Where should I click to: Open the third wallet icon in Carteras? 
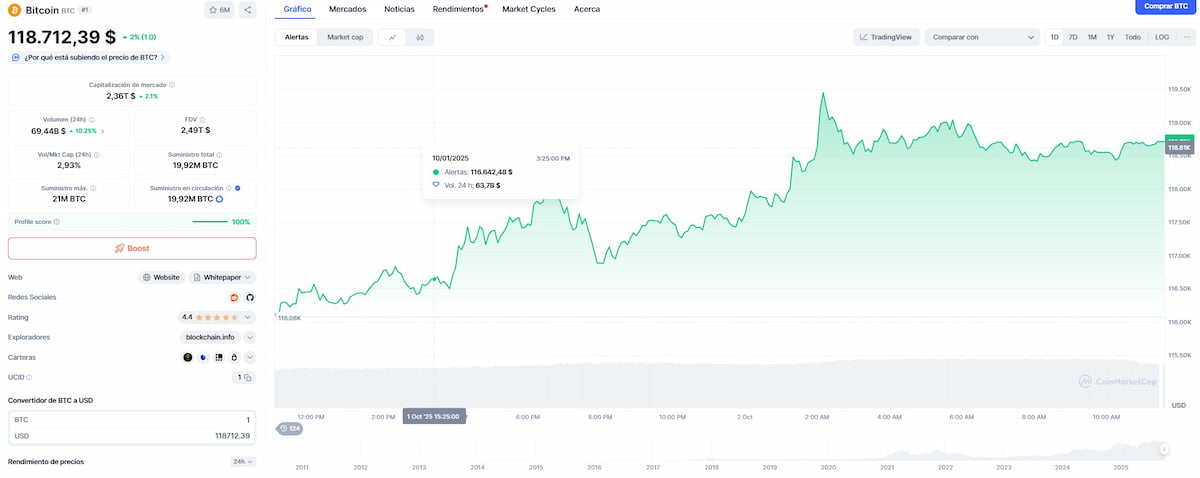click(218, 357)
